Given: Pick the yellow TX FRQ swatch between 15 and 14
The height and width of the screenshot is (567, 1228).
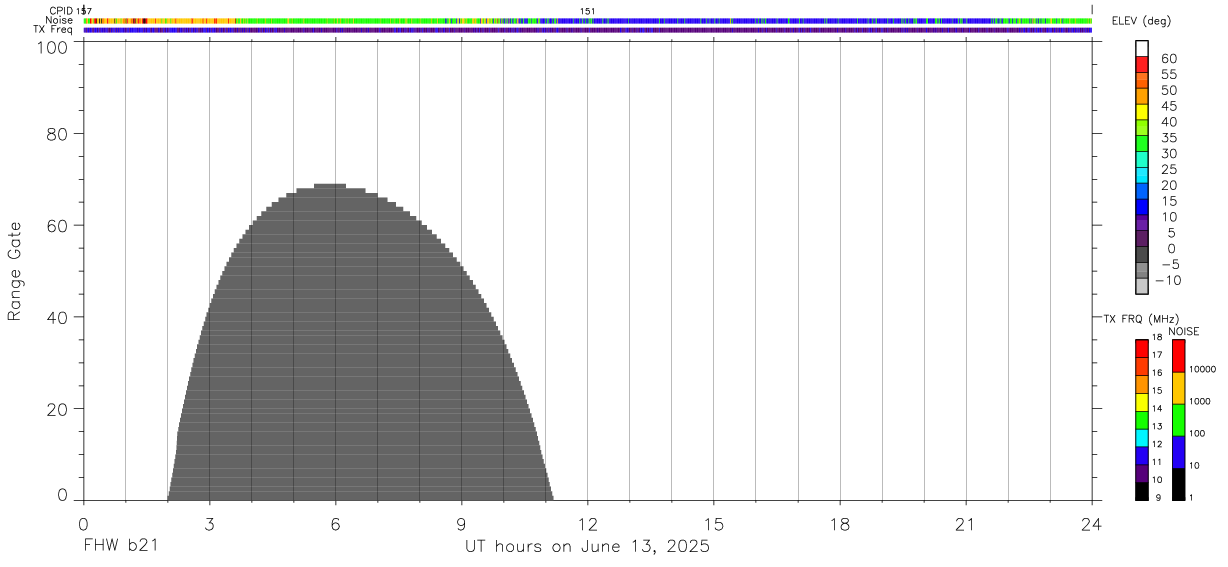Looking at the screenshot, I should 1142,401.
